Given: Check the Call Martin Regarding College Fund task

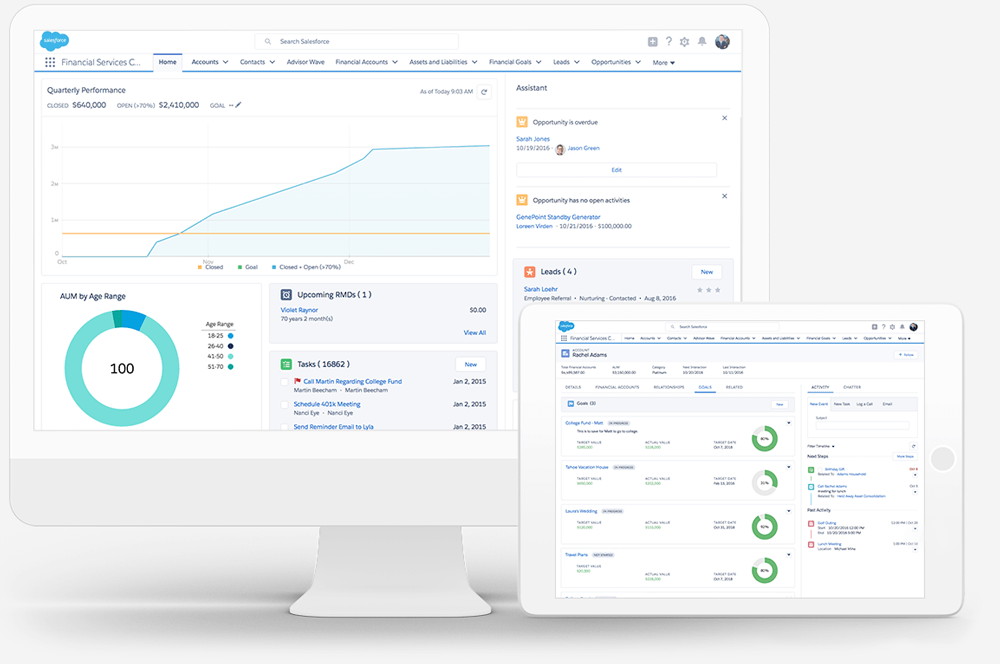Looking at the screenshot, I should click(285, 382).
